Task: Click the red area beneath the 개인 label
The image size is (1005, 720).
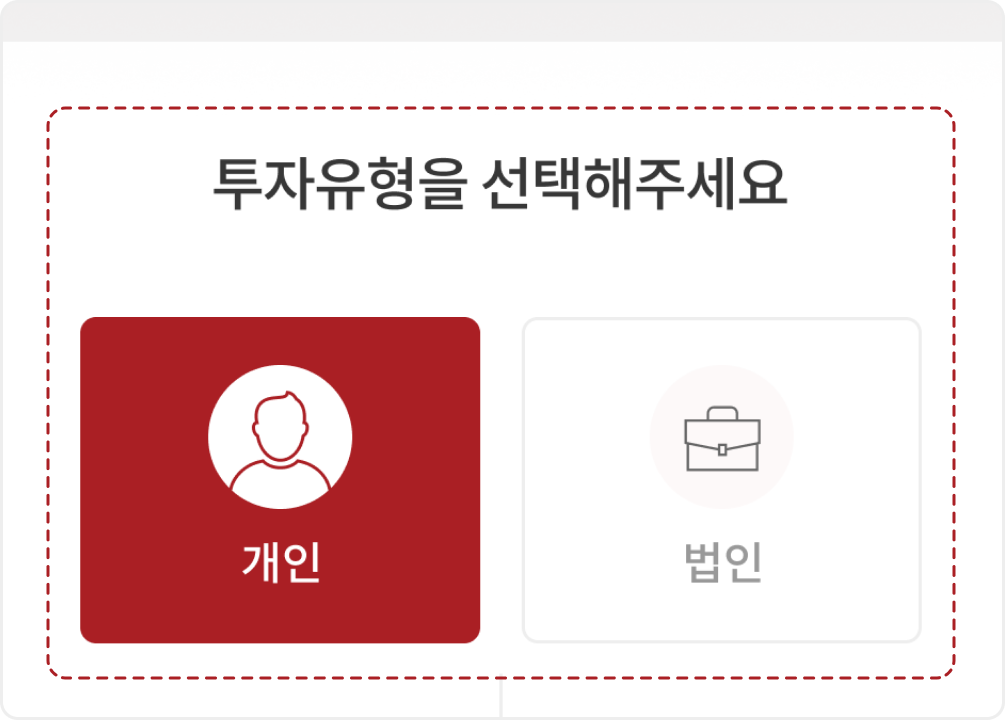Action: point(280,614)
